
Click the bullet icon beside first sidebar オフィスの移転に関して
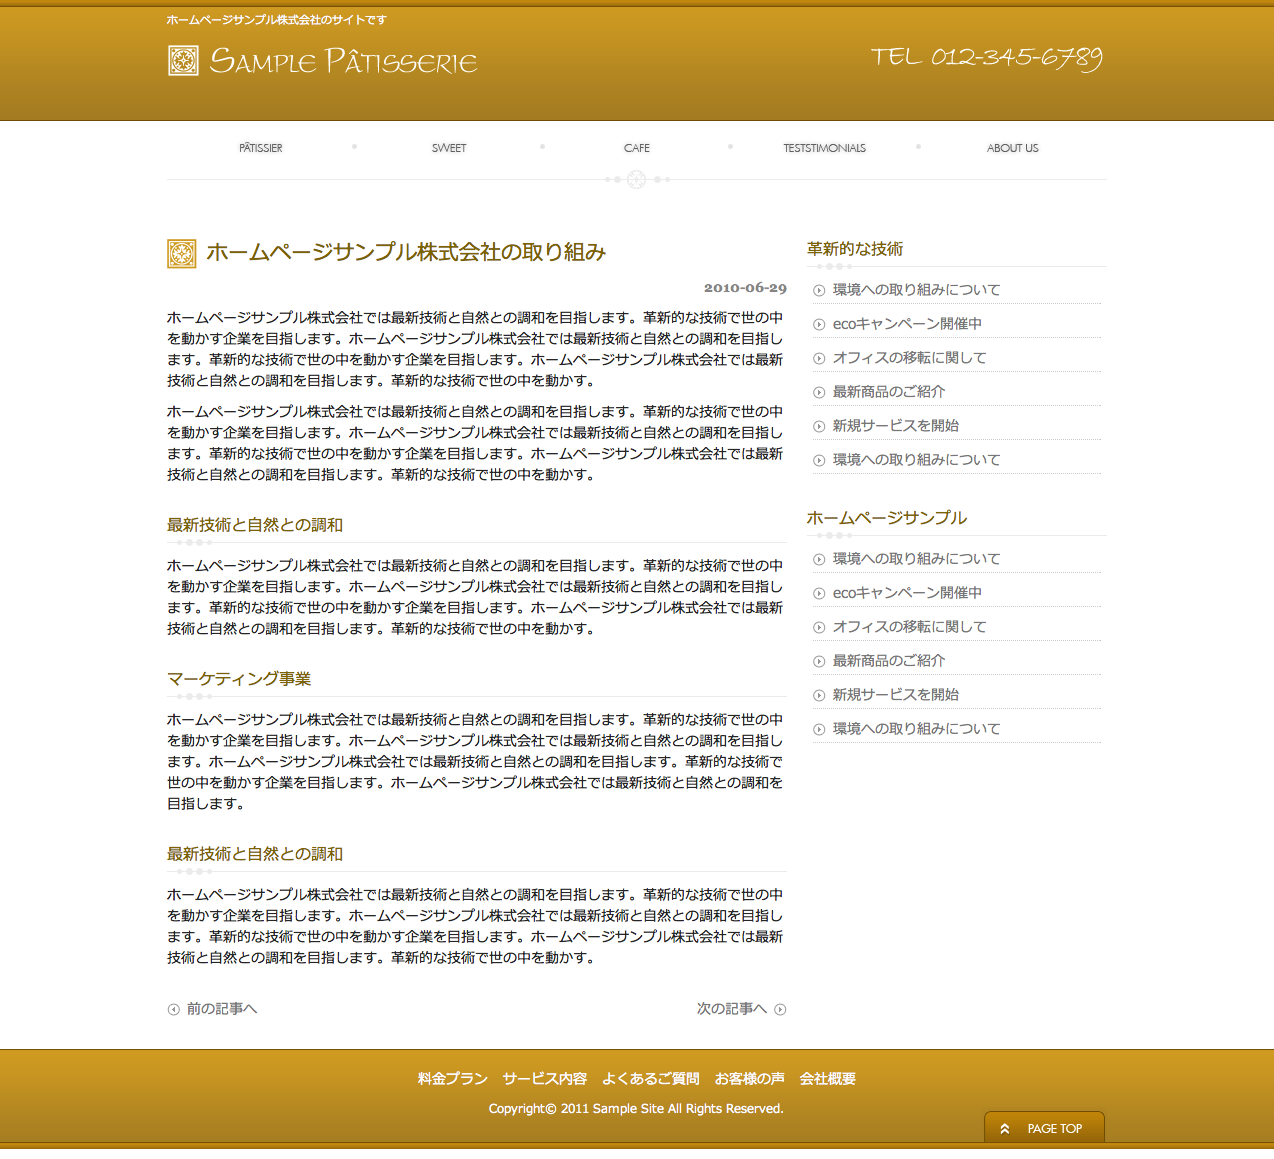coord(819,359)
